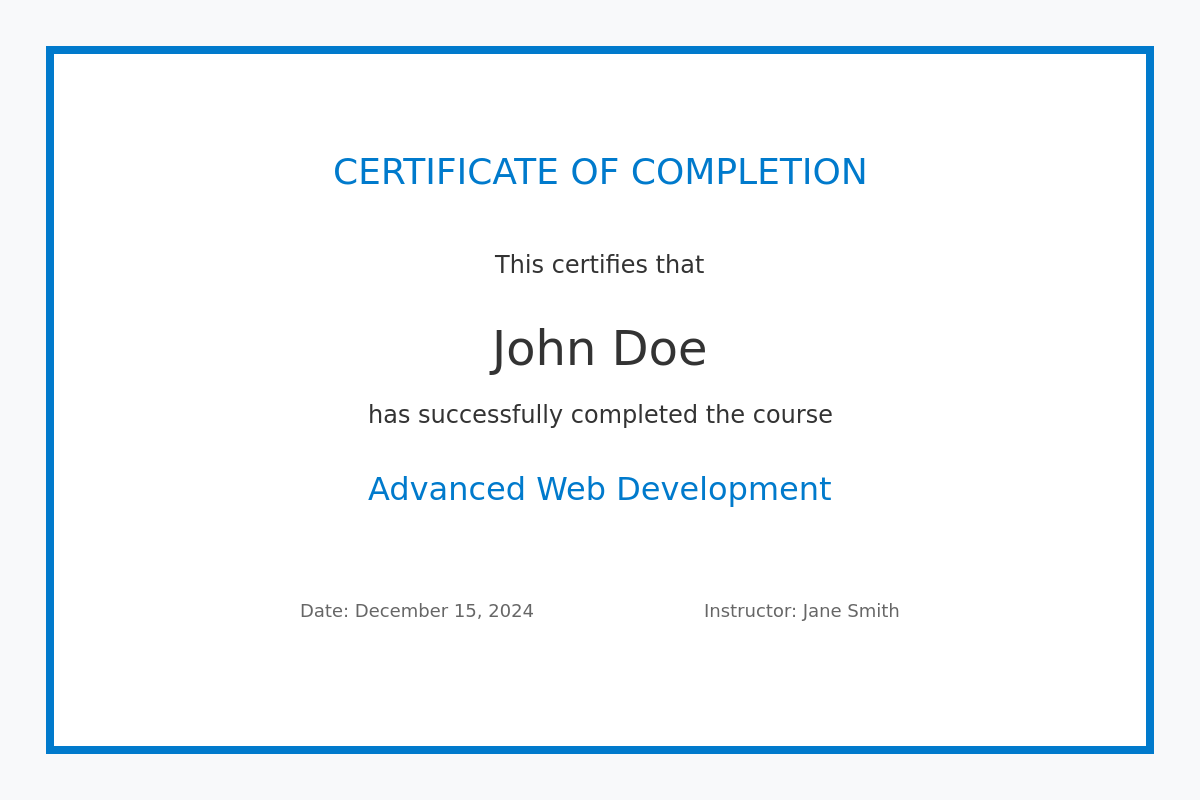The image size is (1200, 800).
Task: Click the word CERTIFICATE in the heading
Action: [446, 173]
